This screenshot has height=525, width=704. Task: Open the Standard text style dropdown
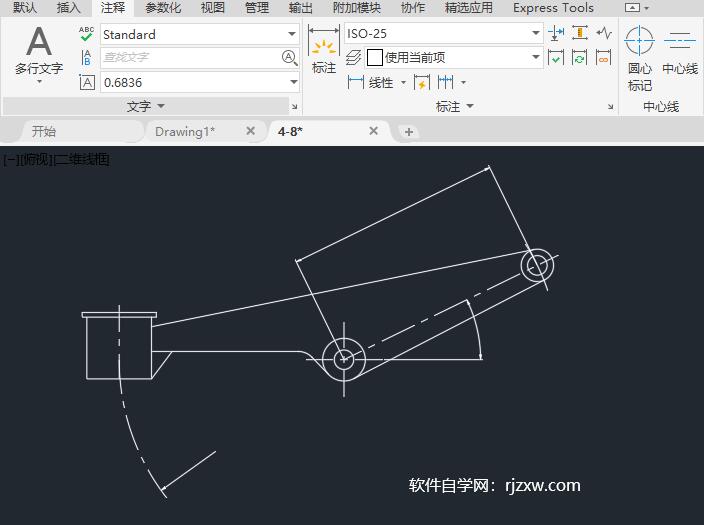pyautogui.click(x=292, y=34)
